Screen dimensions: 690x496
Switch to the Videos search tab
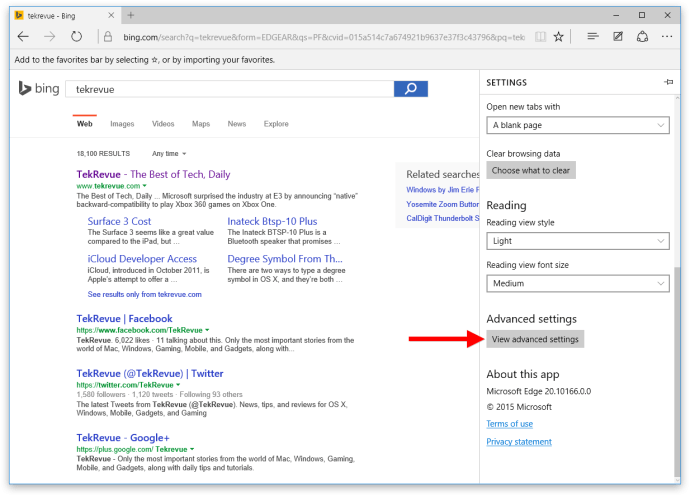163,124
